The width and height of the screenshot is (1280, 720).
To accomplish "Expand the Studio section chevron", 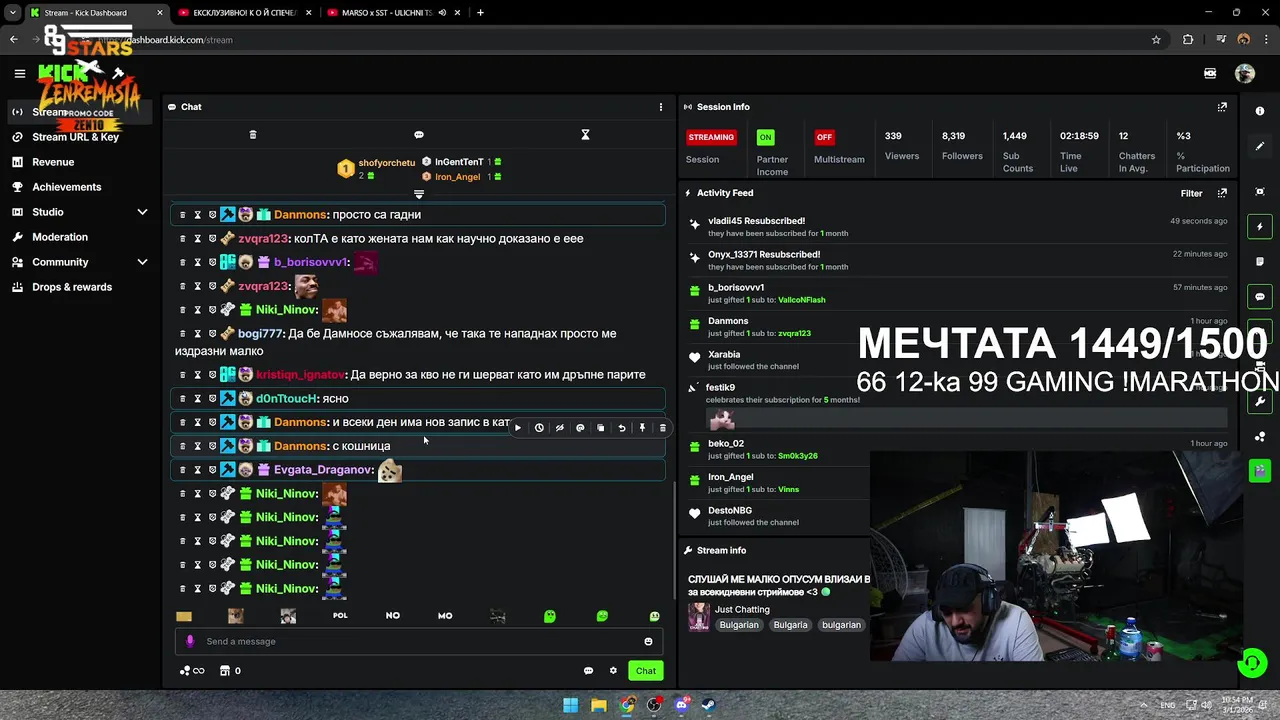I will (142, 212).
